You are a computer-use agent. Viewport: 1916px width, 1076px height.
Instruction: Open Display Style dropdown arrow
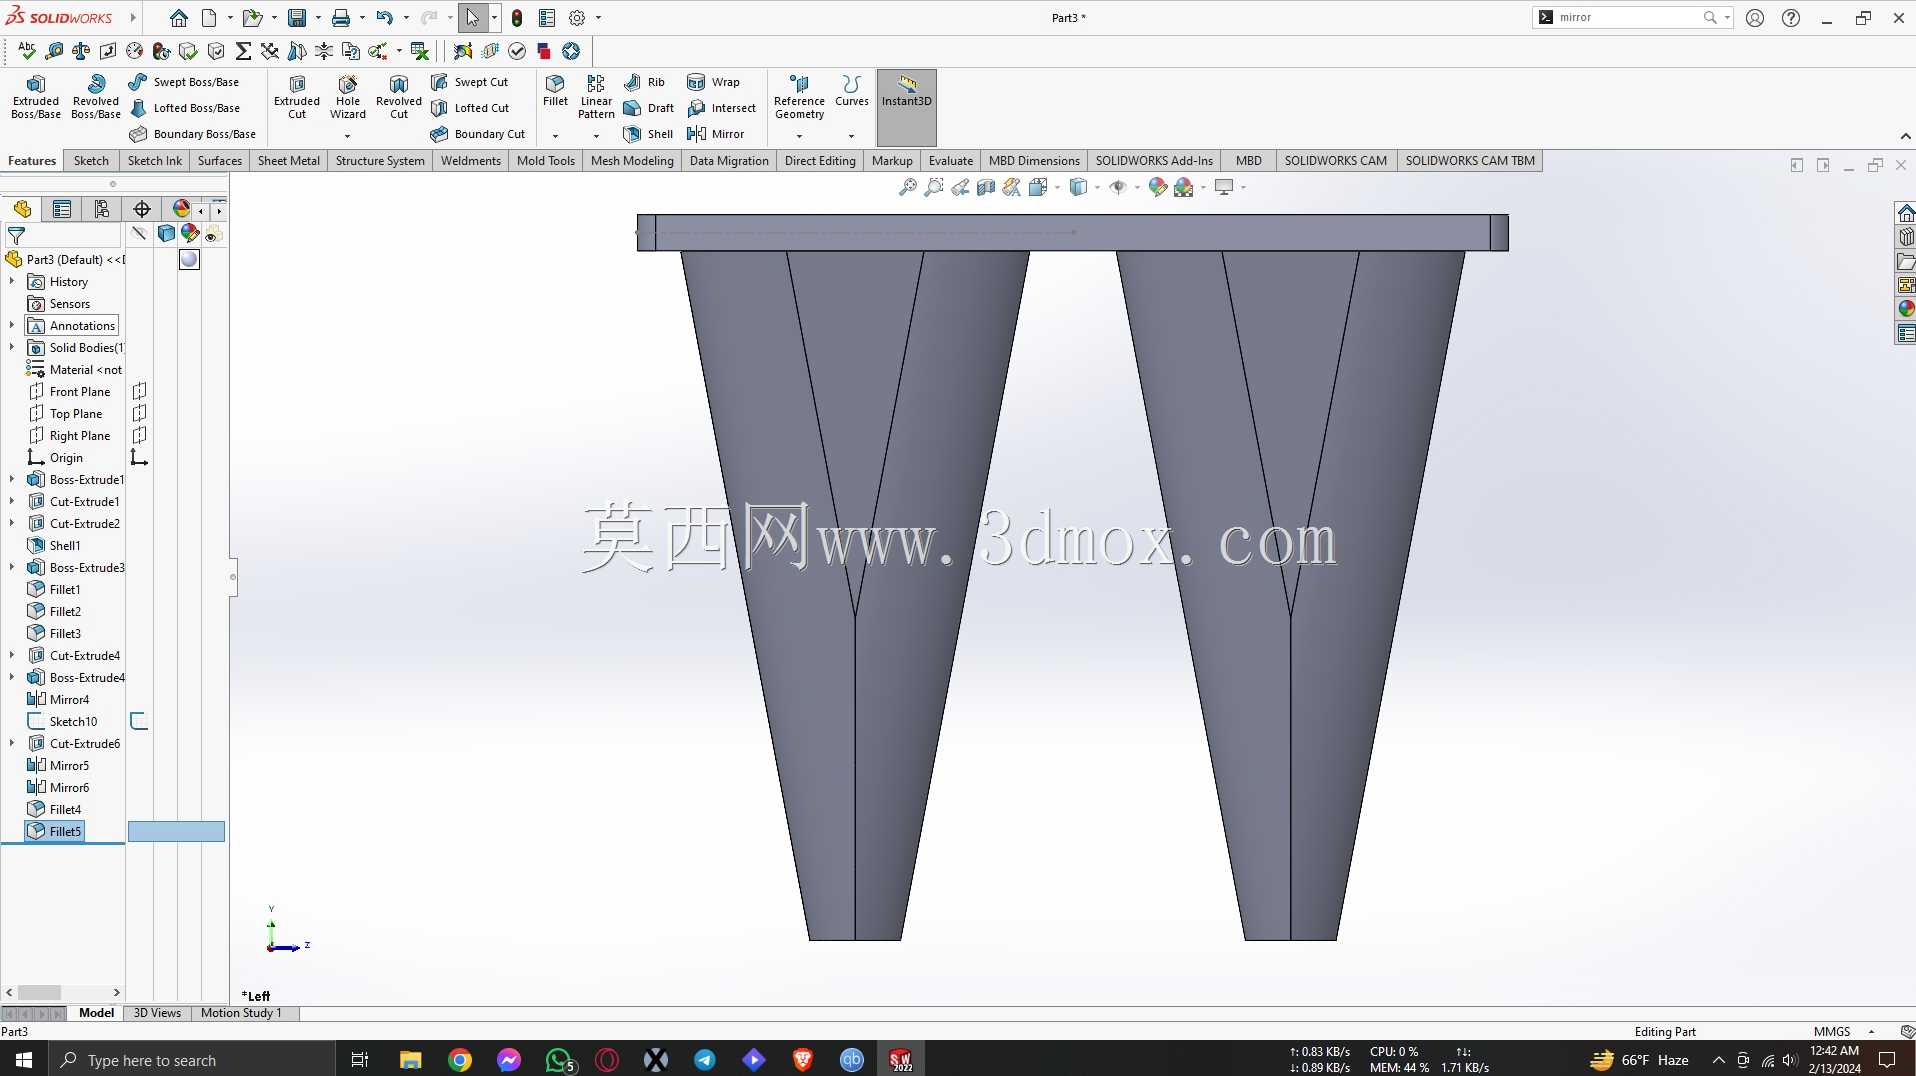[1097, 187]
